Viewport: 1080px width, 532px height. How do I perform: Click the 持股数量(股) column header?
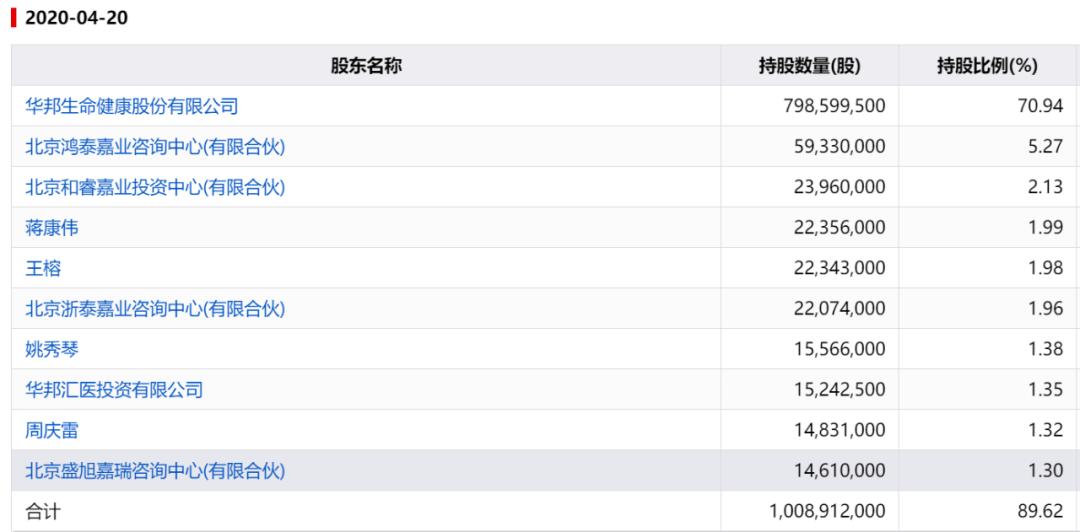[810, 66]
